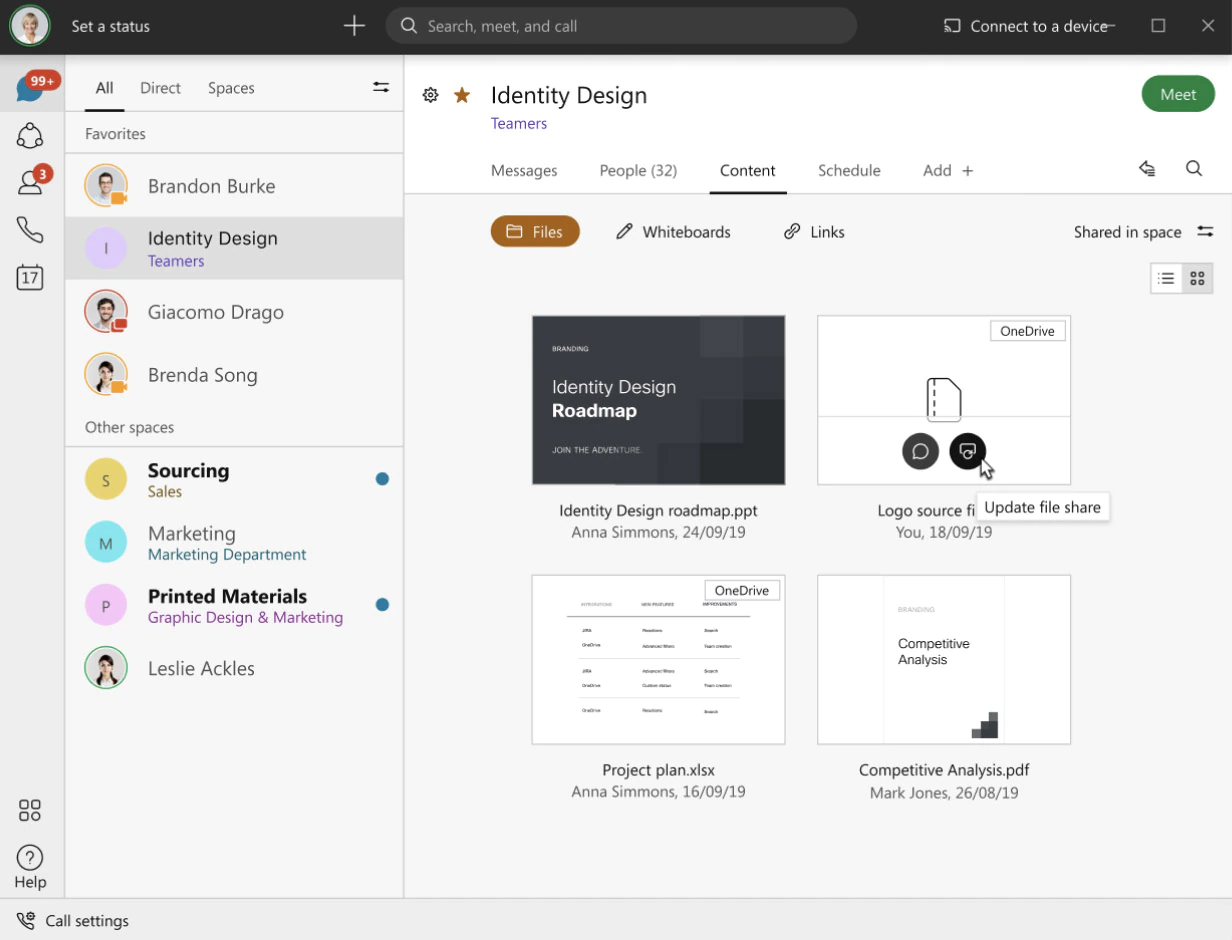Open the app hub grid icon
The height and width of the screenshot is (940, 1232).
(x=30, y=810)
